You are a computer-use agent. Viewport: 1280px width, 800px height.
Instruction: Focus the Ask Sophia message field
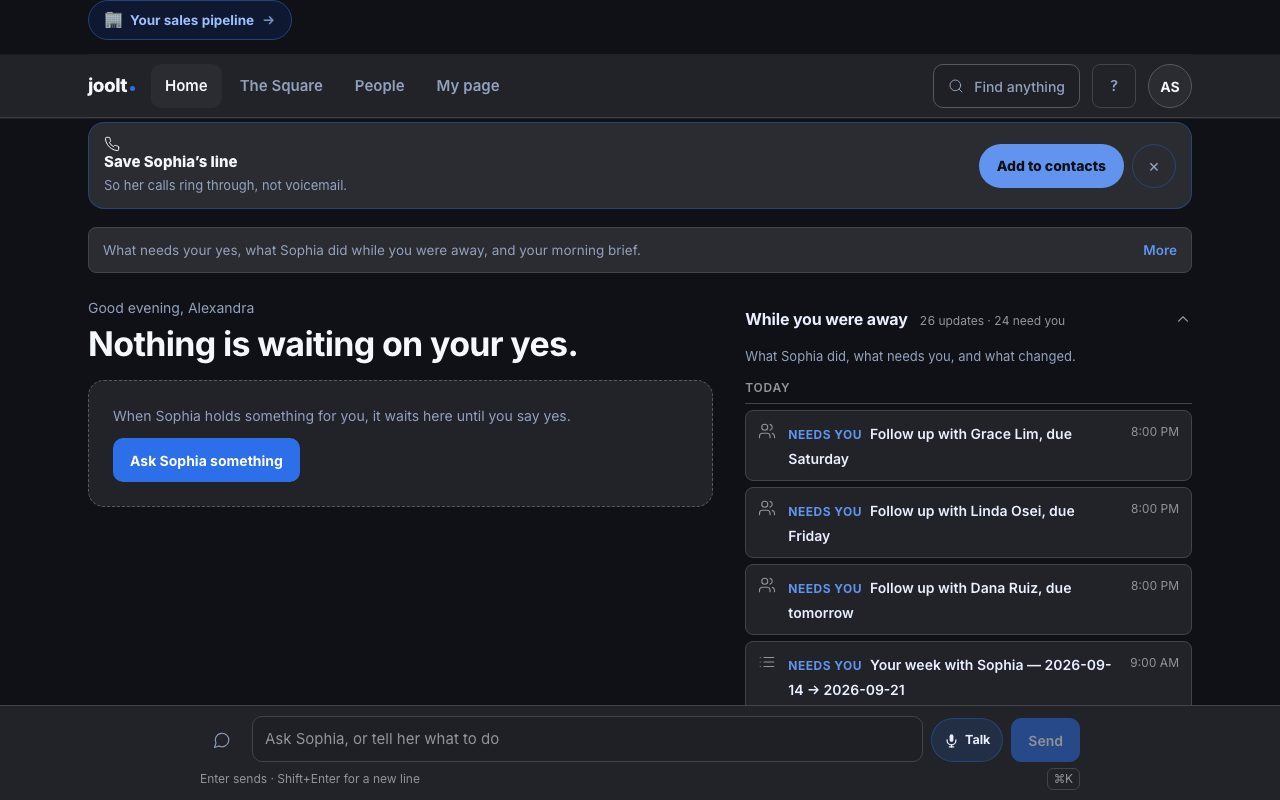587,739
